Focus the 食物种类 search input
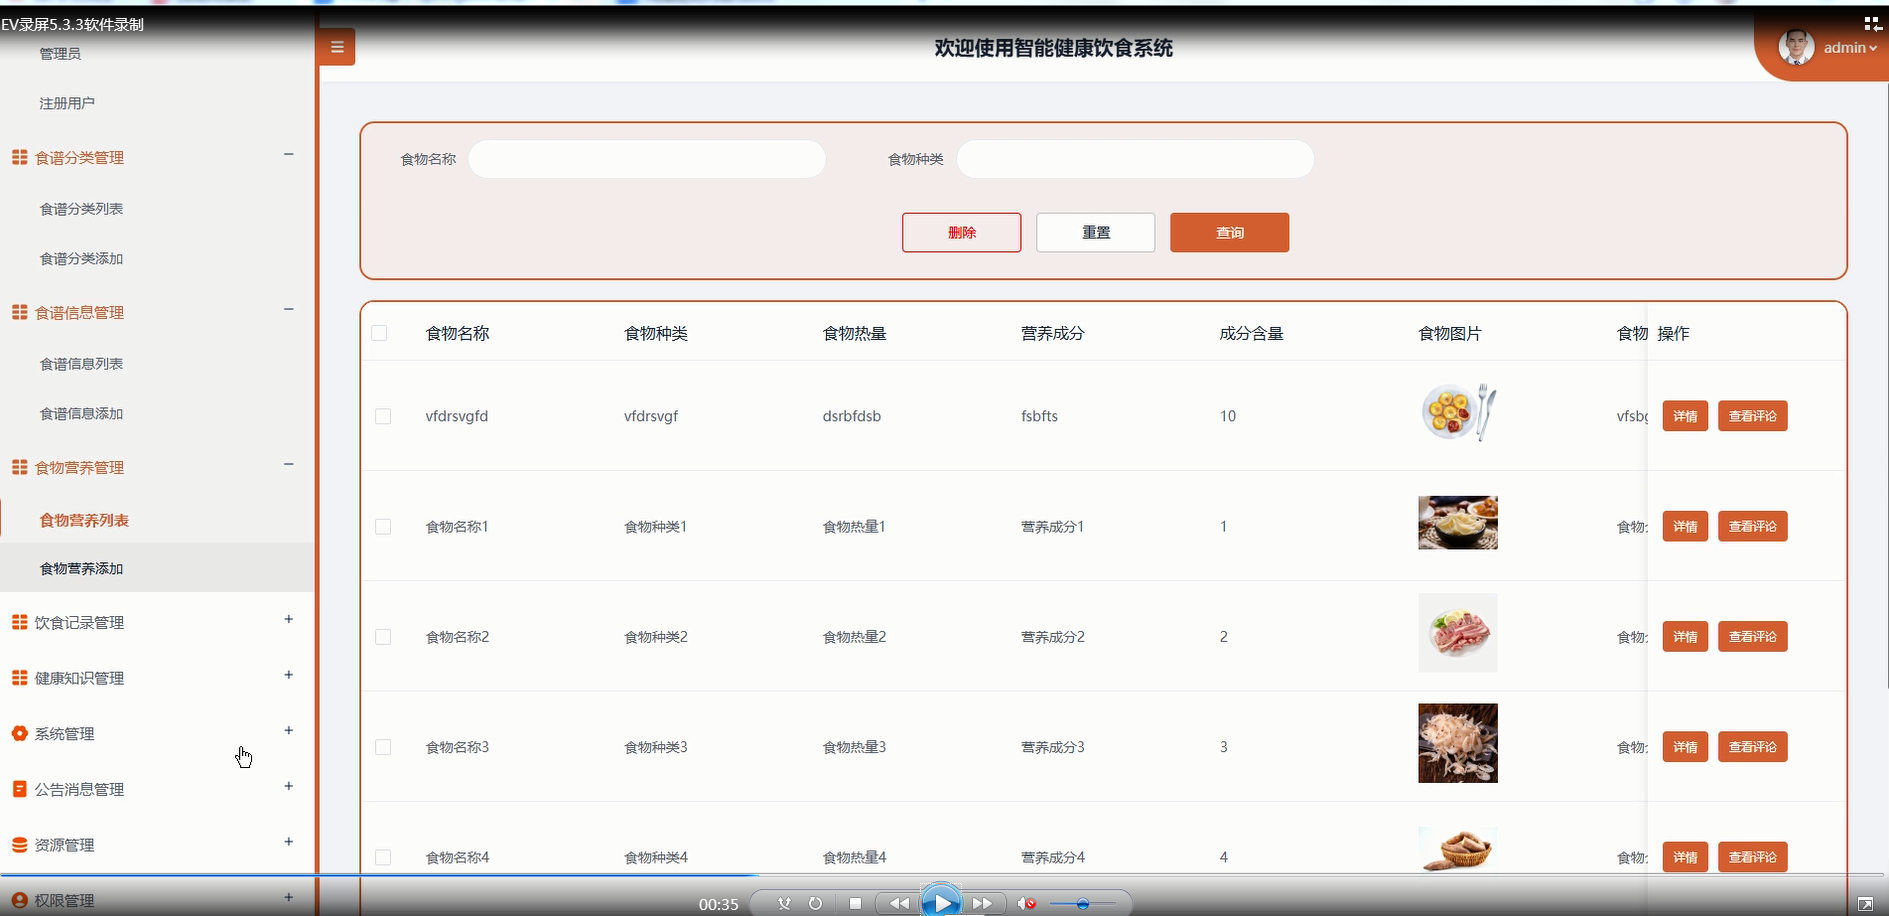The image size is (1889, 916). 1135,159
